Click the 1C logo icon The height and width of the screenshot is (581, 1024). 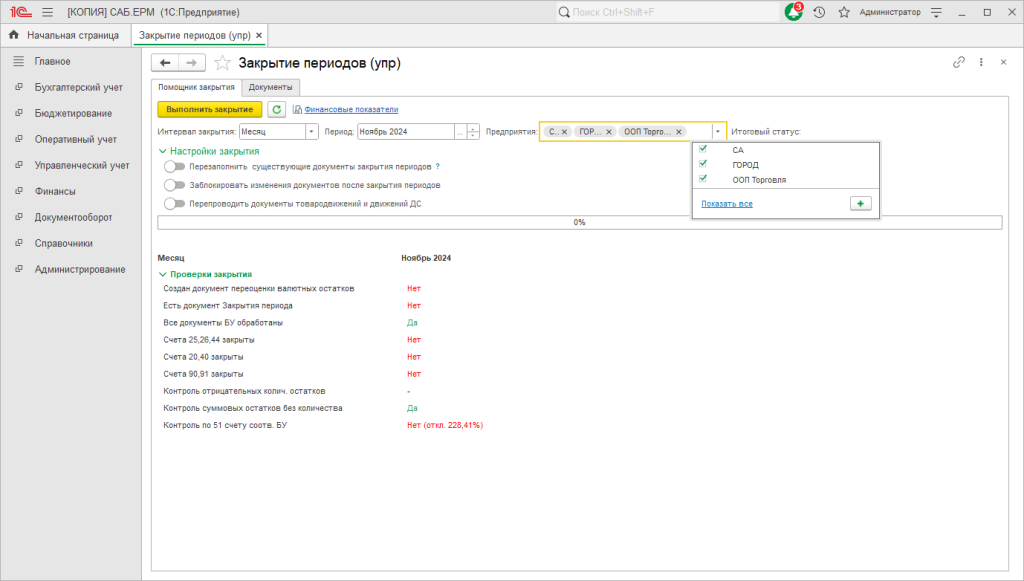click(21, 12)
